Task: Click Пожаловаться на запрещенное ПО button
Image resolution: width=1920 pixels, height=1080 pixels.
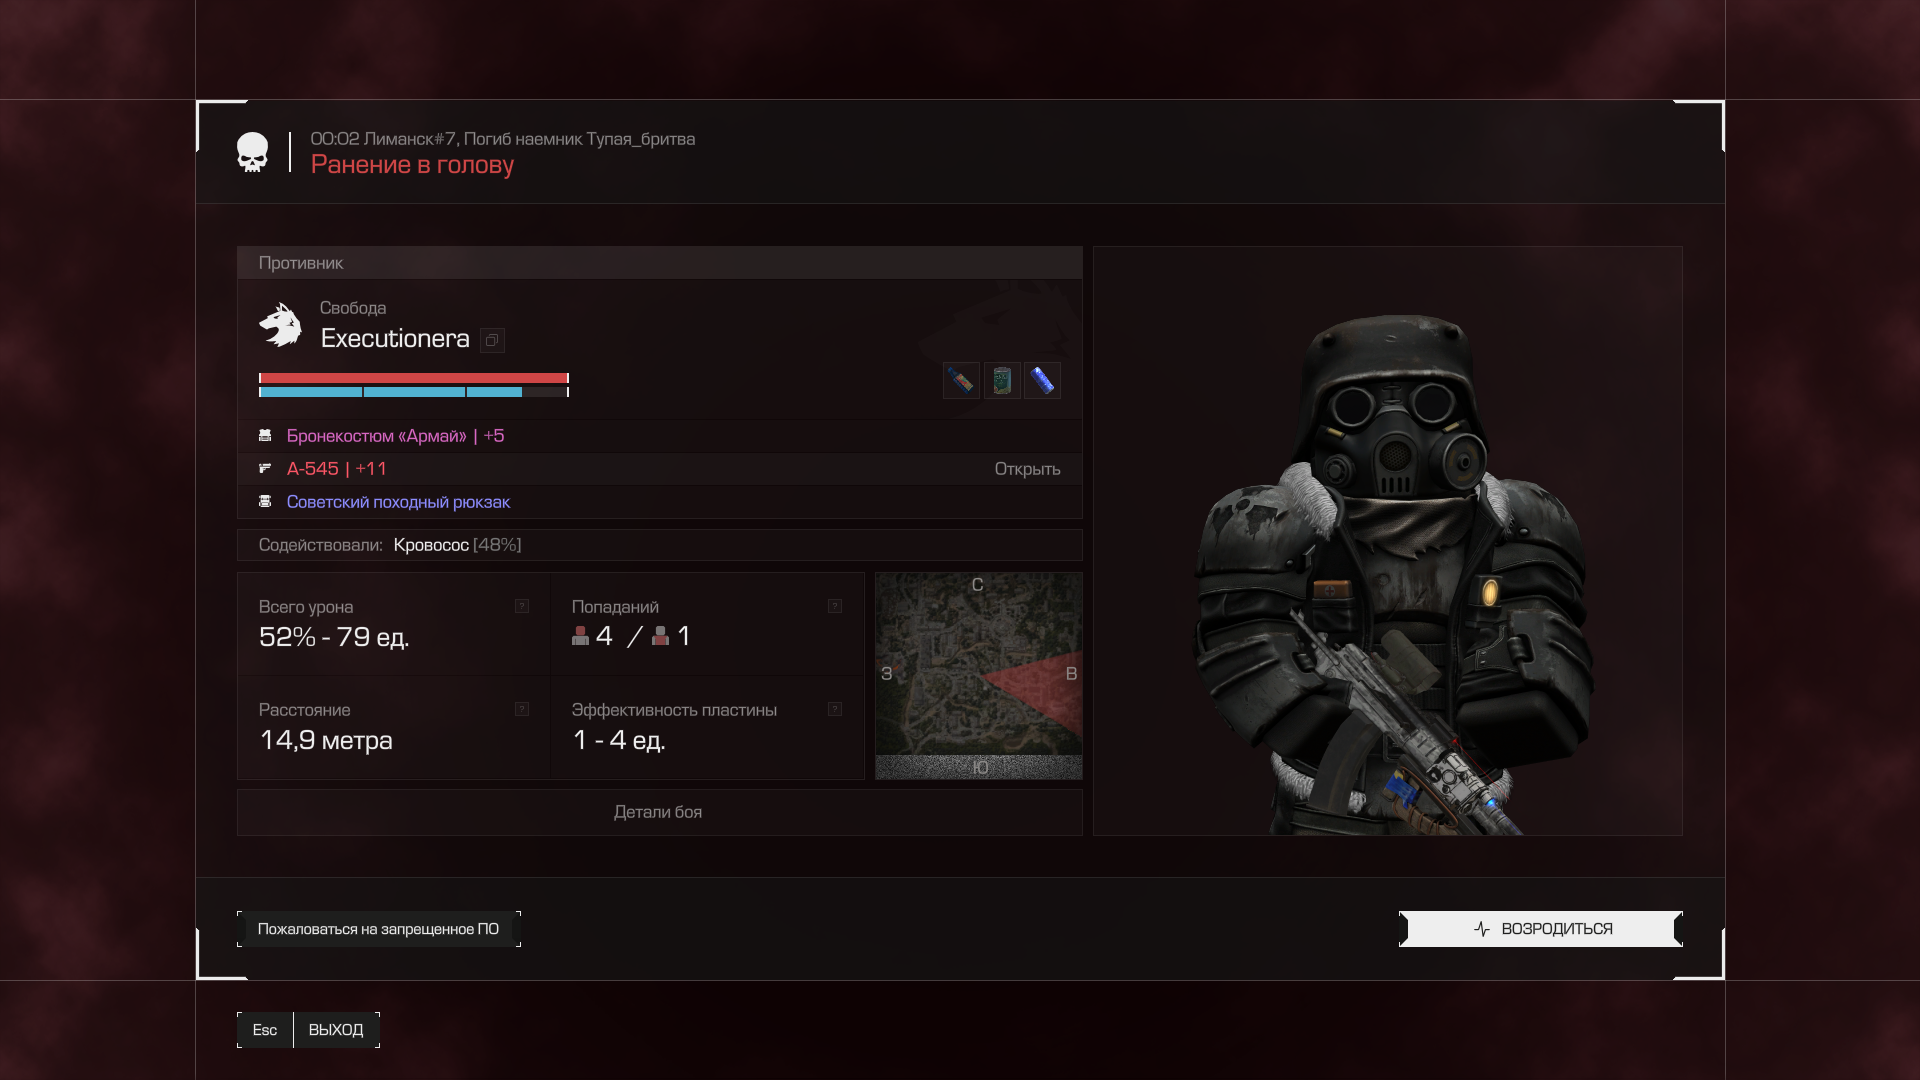Action: pos(378,929)
